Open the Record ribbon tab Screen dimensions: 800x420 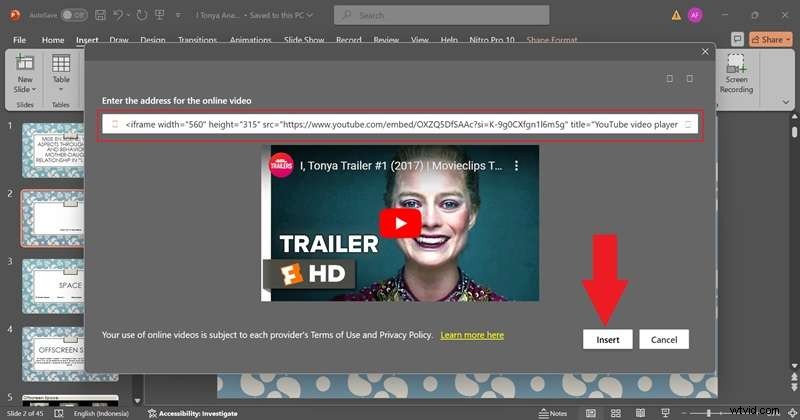[x=348, y=40]
